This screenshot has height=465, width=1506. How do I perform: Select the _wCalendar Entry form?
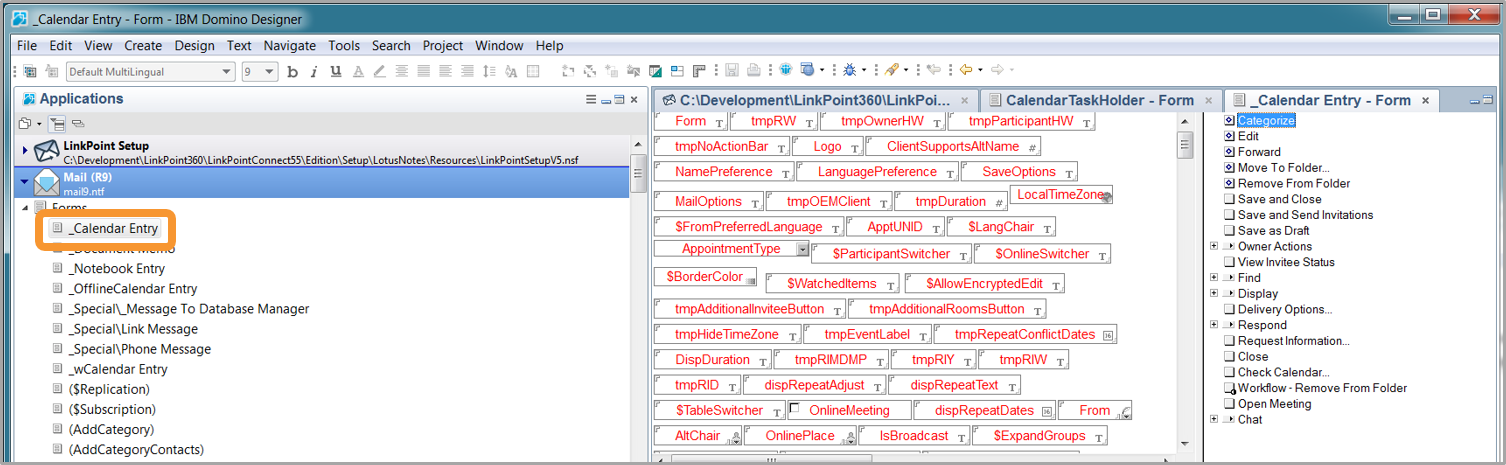pyautogui.click(x=118, y=369)
